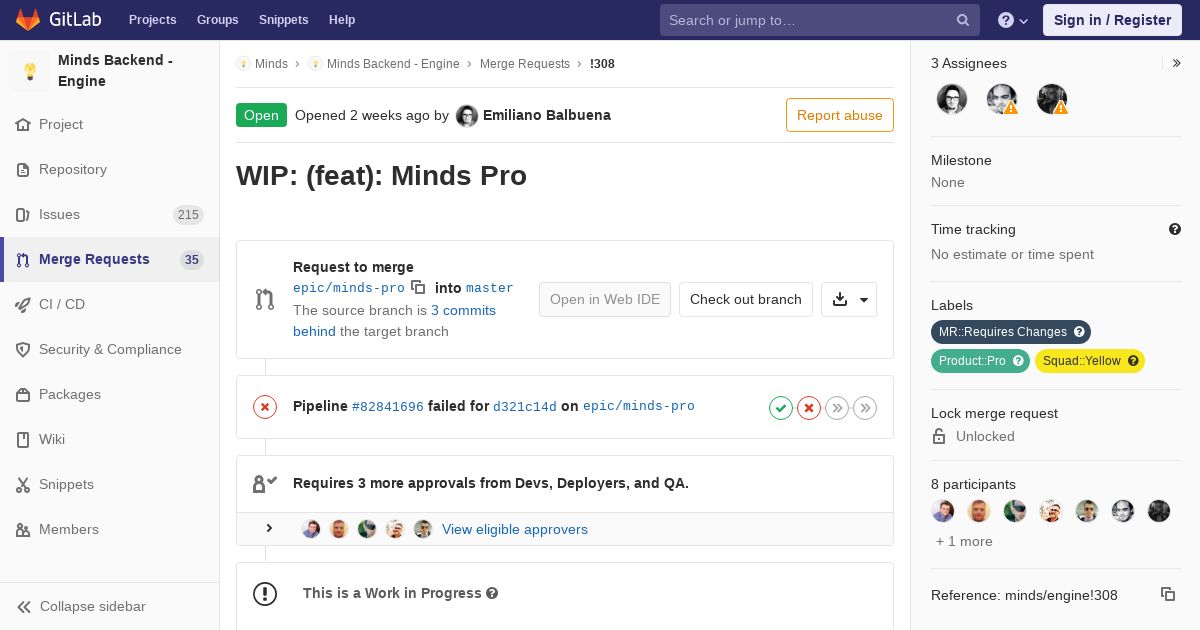
Task: Open the Help top navigation link
Action: click(x=342, y=20)
